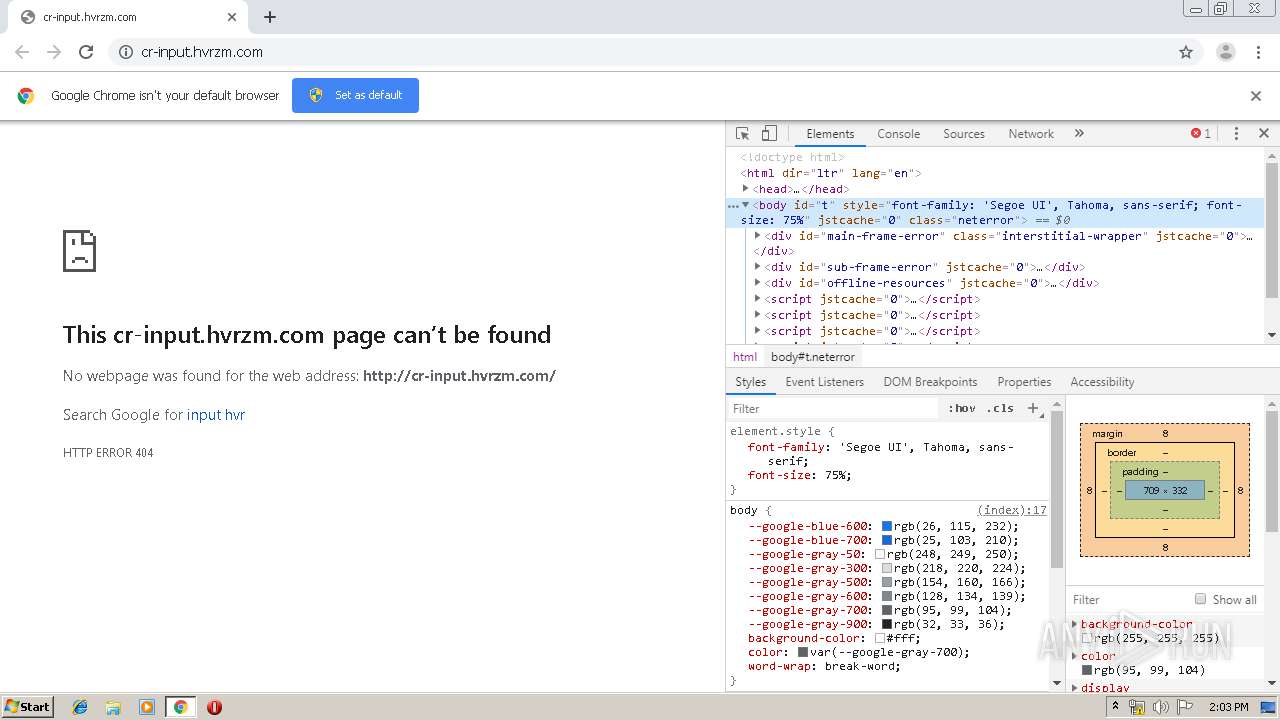Reload the page

point(86,52)
